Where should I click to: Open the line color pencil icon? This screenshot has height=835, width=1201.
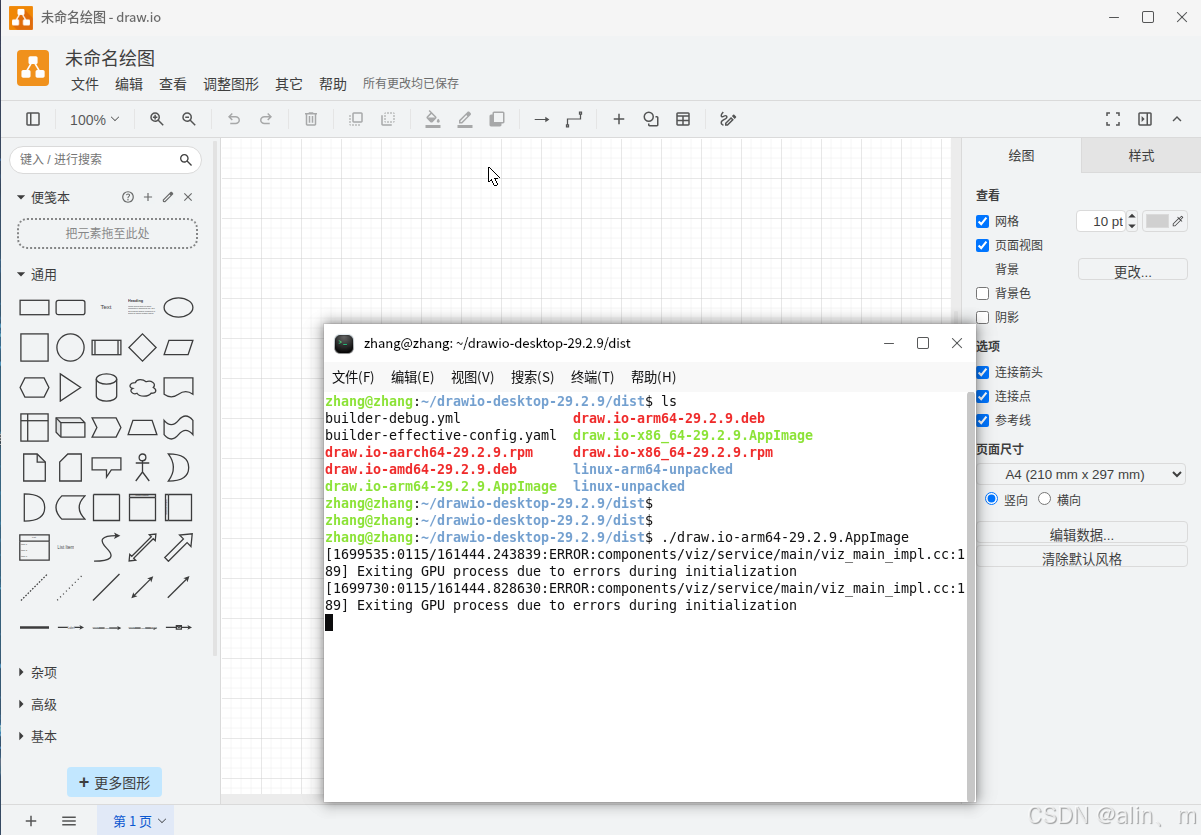pyautogui.click(x=465, y=119)
